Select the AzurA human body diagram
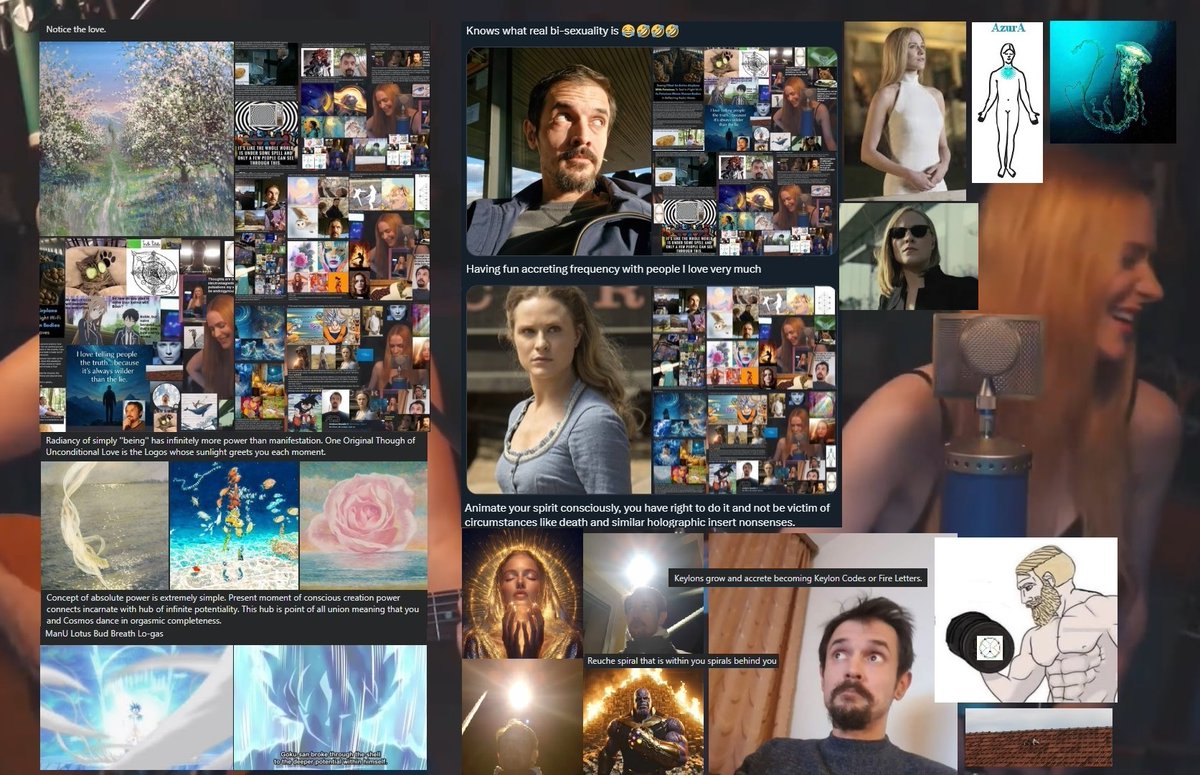1200x775 pixels. coord(1007,102)
